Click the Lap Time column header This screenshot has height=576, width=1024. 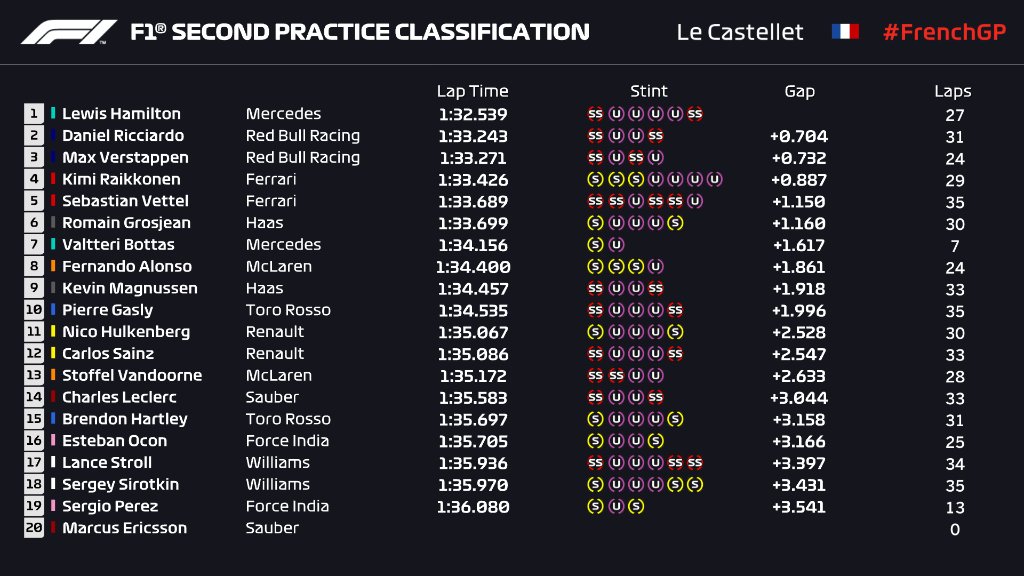pos(472,91)
